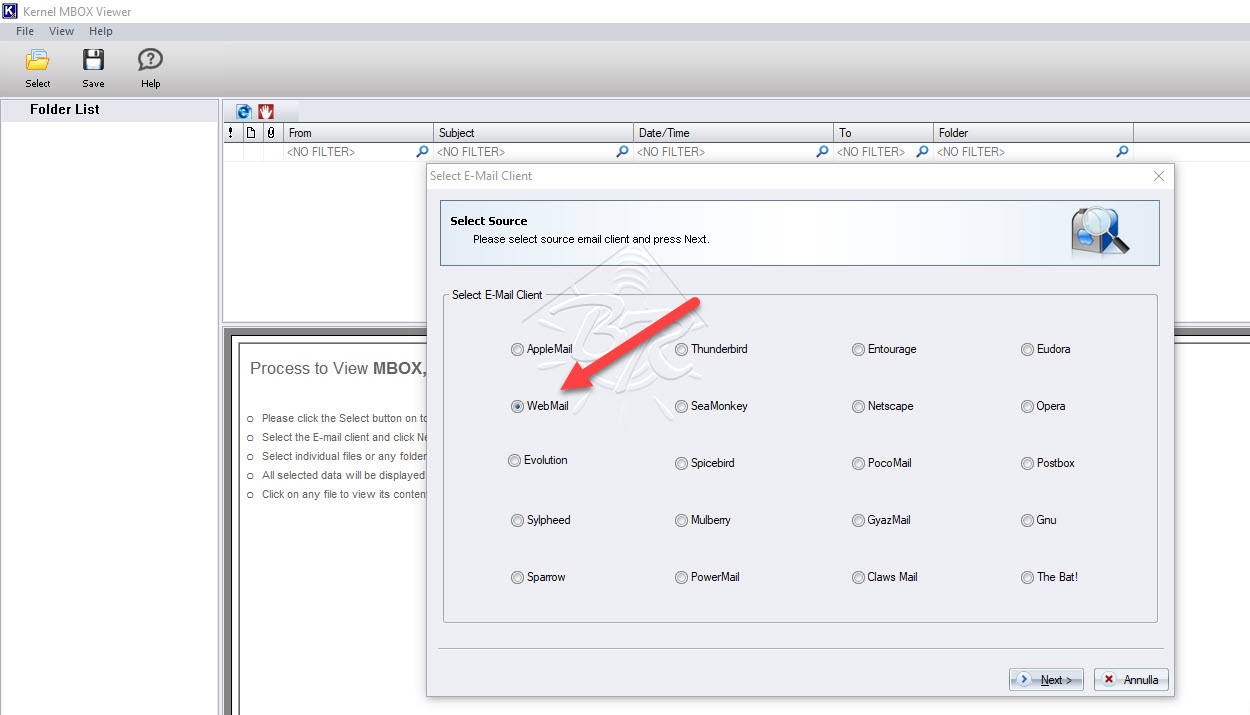Choose SeaMonkey as the email client

(x=681, y=406)
